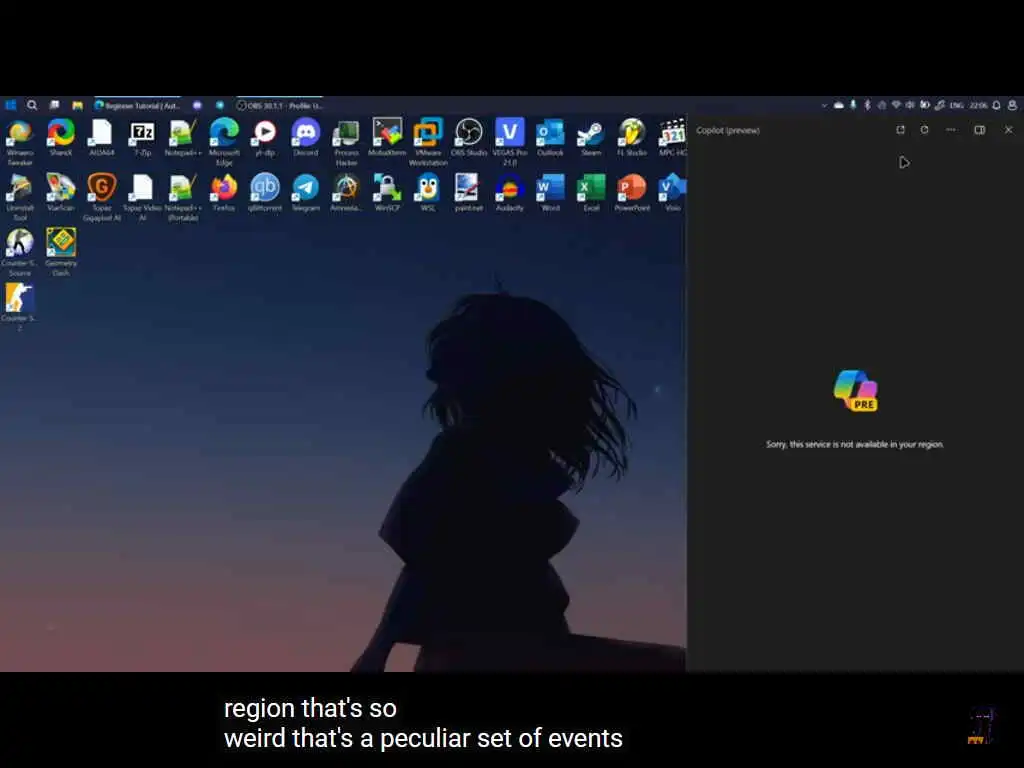Viewport: 1024px width, 768px height.
Task: Open the Windows Start menu
Action: point(10,105)
